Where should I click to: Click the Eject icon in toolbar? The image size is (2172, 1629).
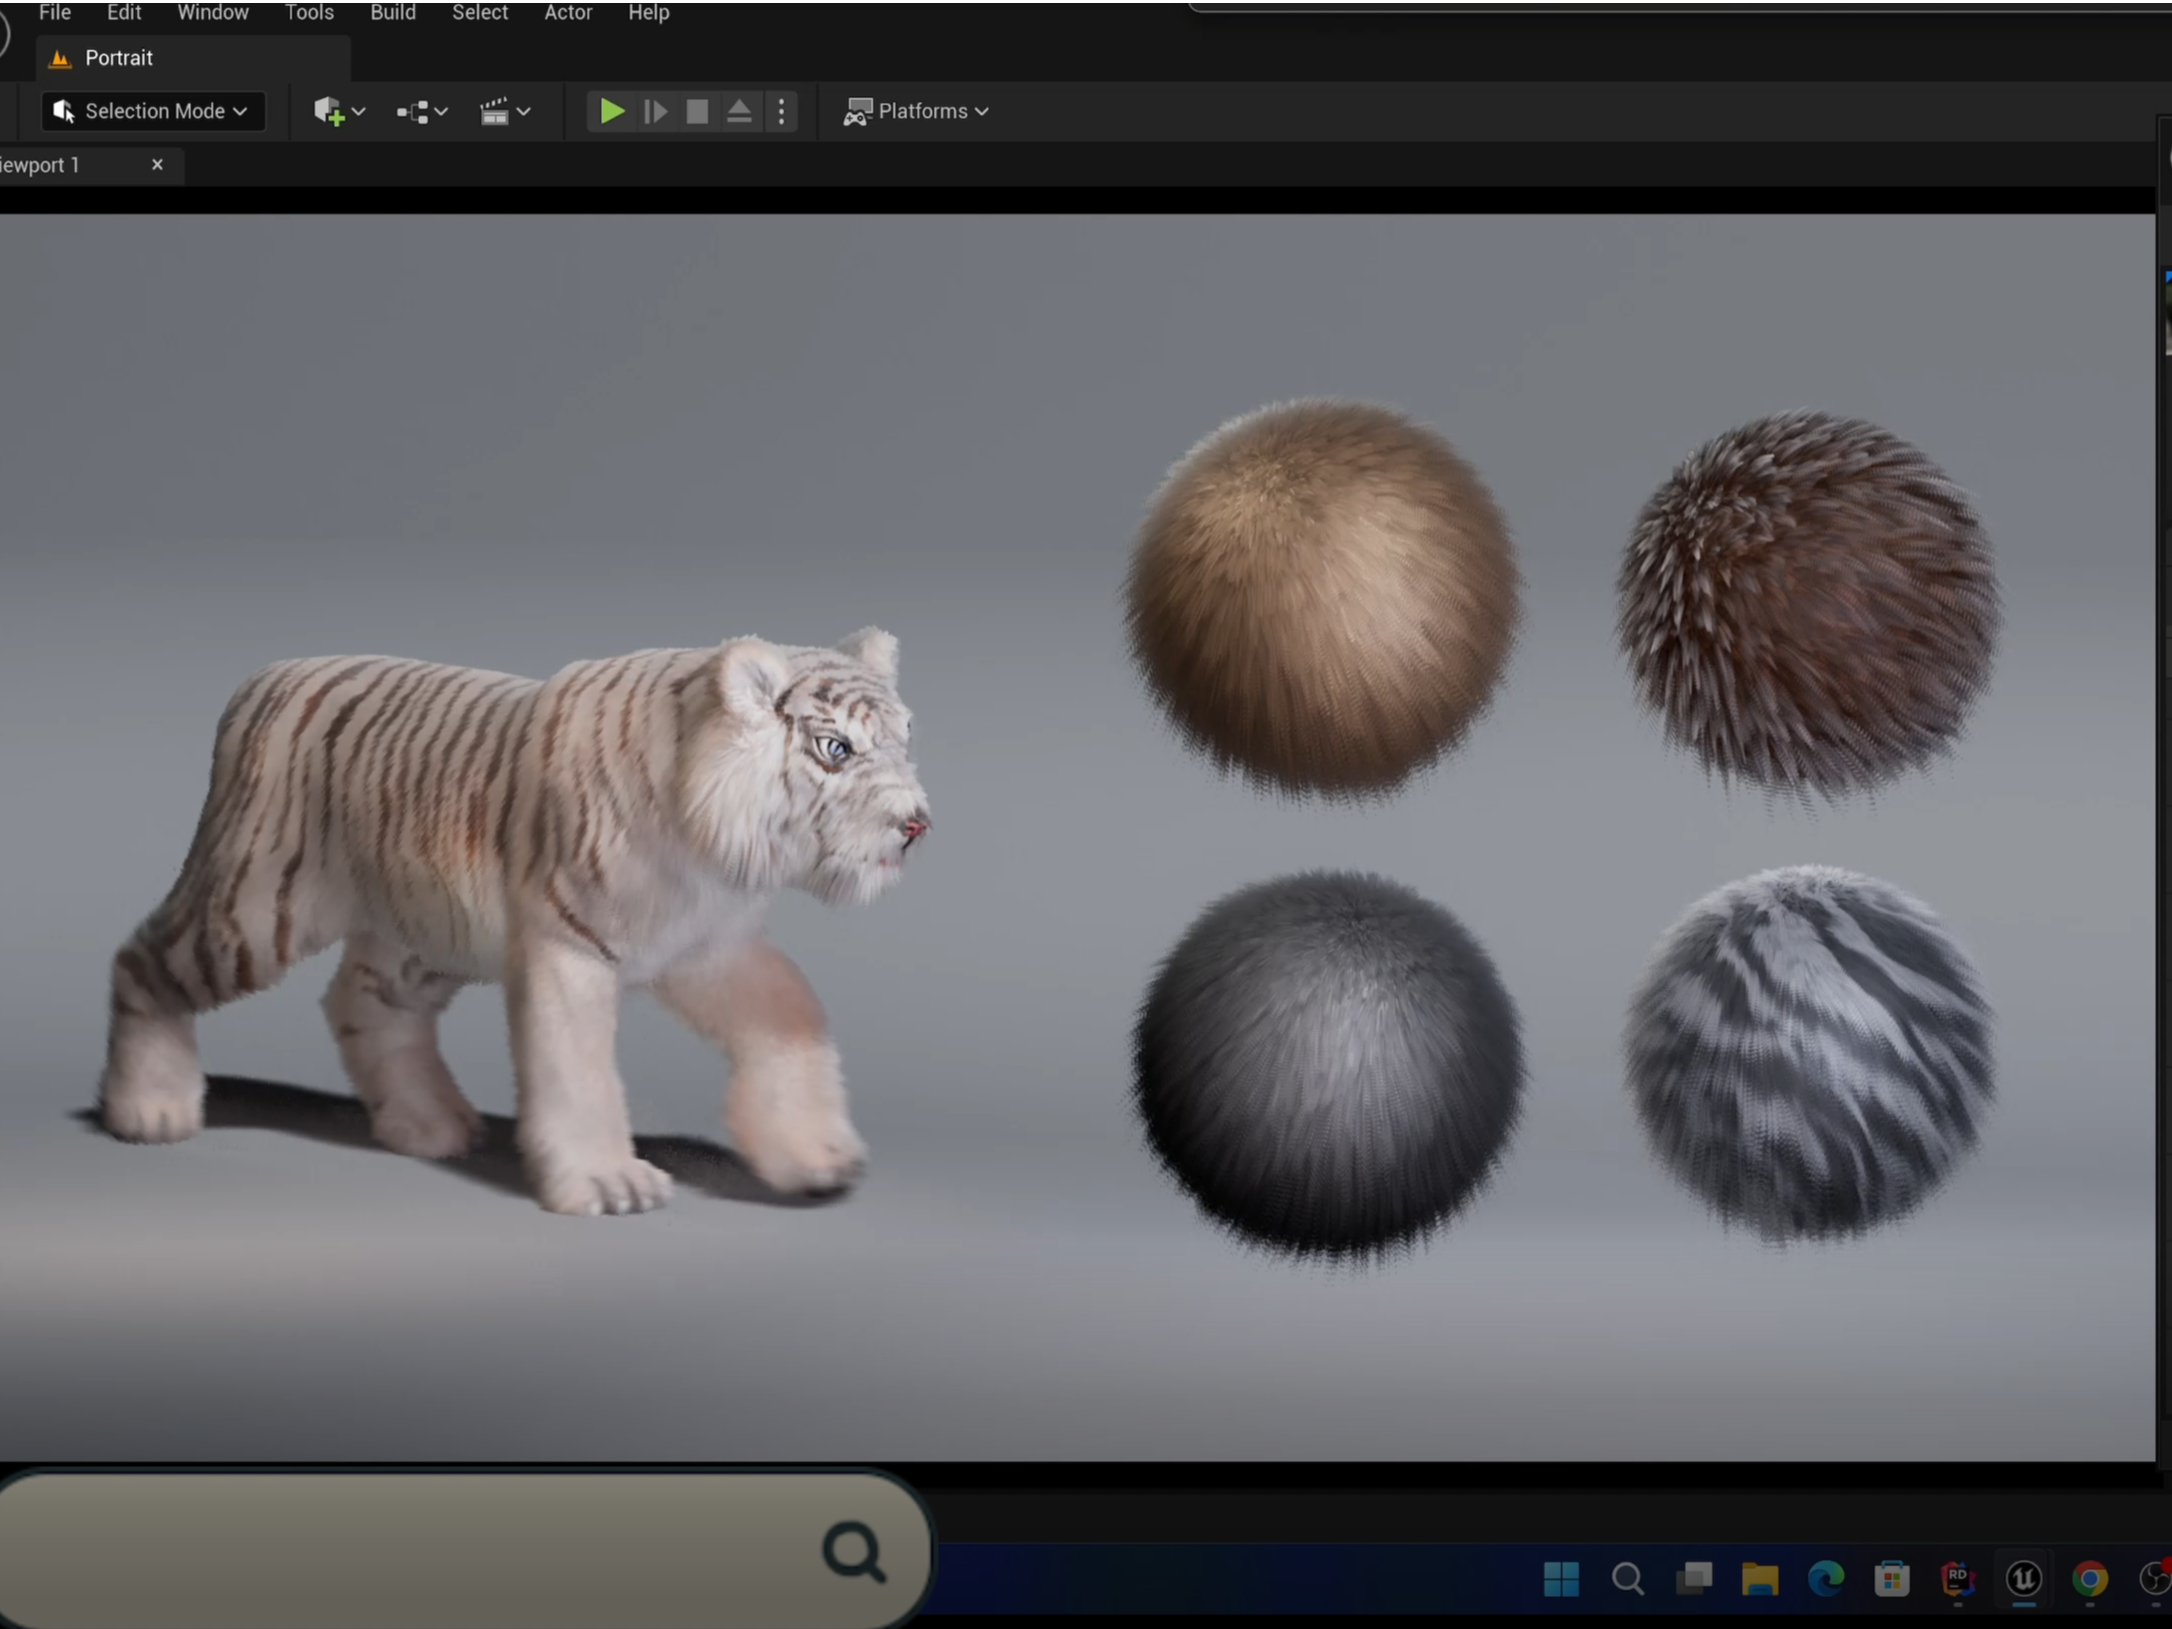[738, 111]
